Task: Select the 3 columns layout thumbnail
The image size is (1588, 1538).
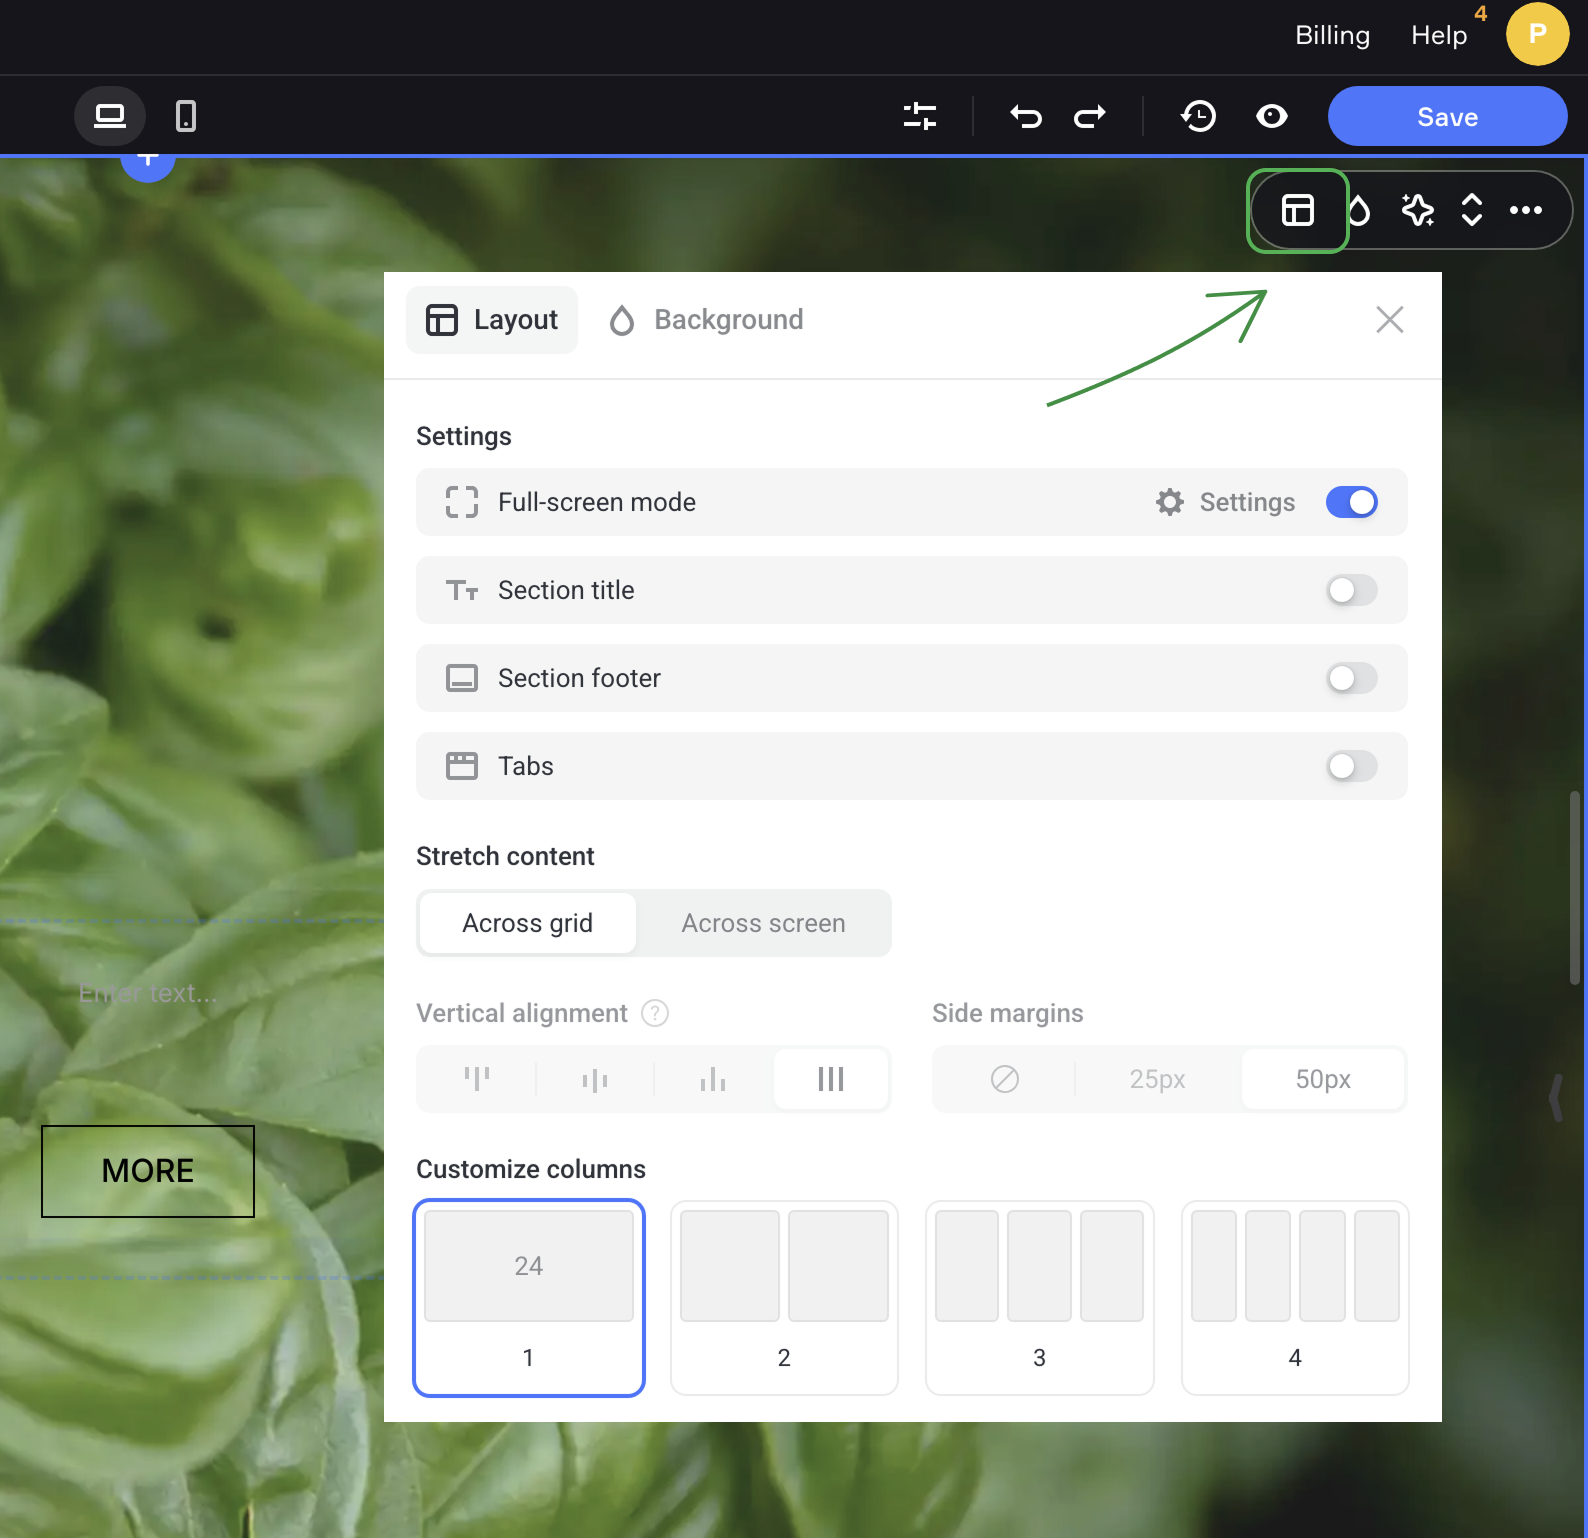Action: (1039, 1297)
